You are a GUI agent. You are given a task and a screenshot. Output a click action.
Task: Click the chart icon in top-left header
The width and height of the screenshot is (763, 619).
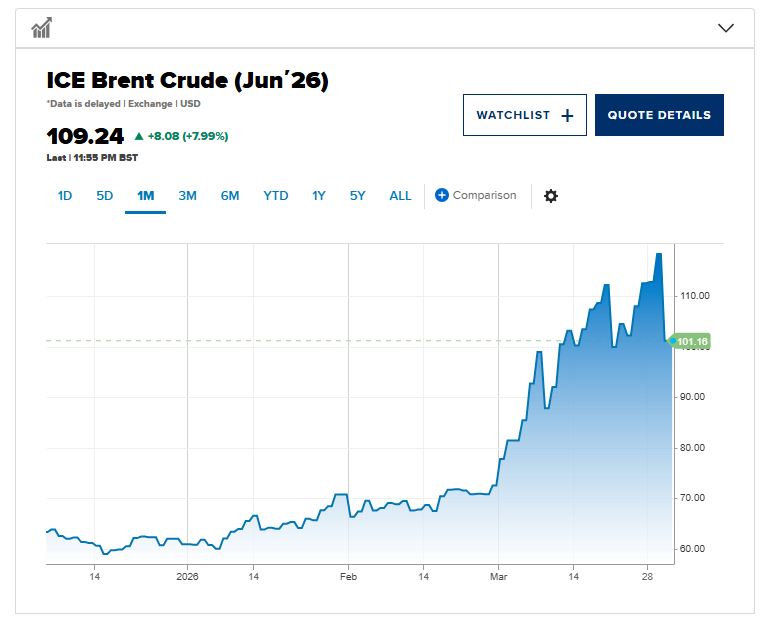[41, 28]
